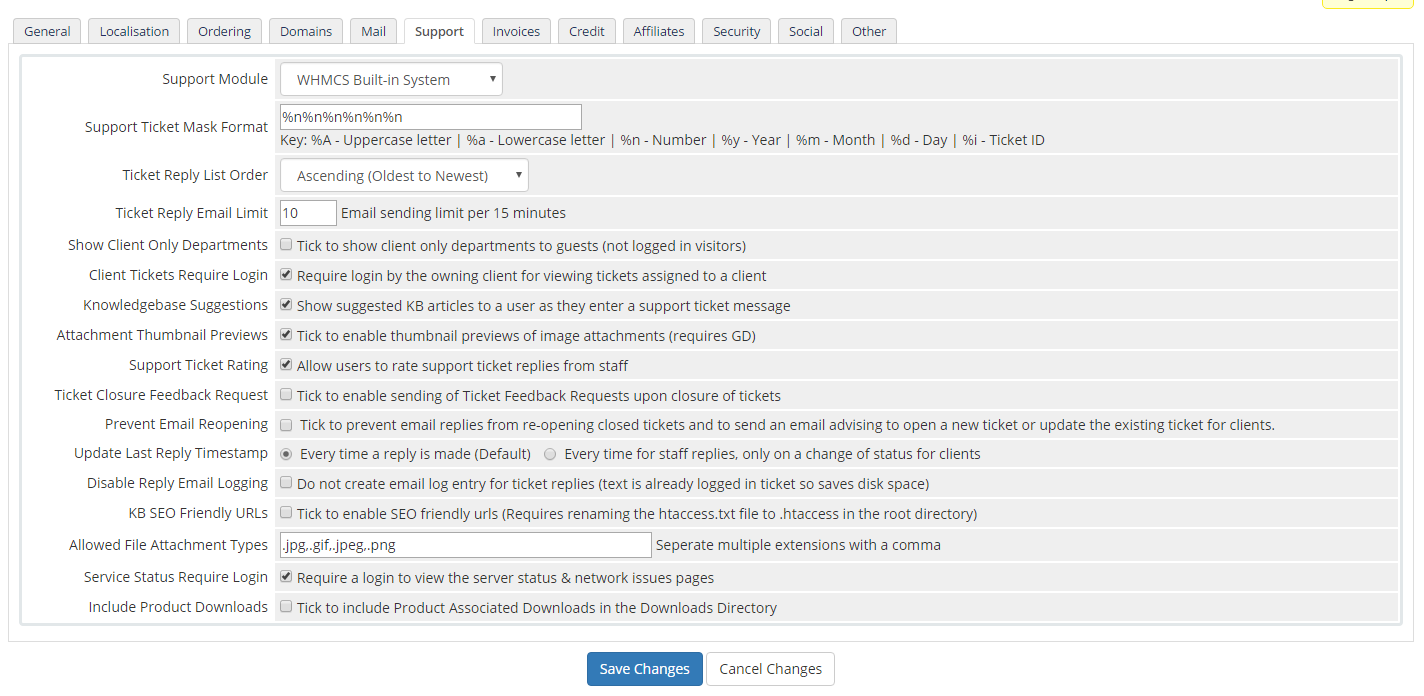Expand the Ticket Reply List Order dropdown
This screenshot has width=1424, height=696.
tap(404, 176)
